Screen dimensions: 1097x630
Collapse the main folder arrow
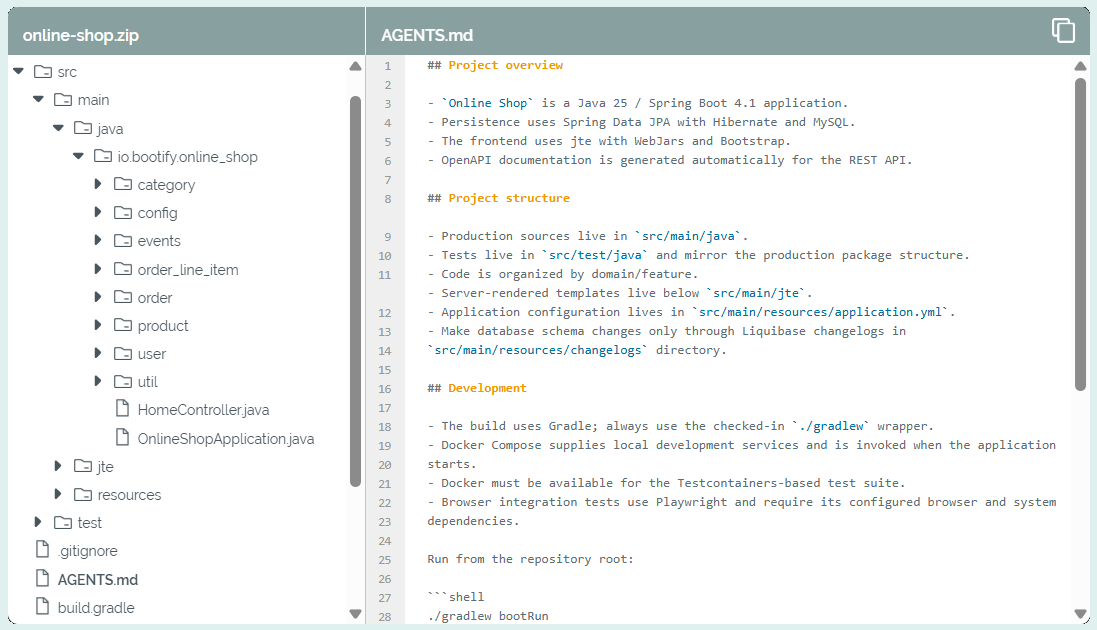(38, 99)
